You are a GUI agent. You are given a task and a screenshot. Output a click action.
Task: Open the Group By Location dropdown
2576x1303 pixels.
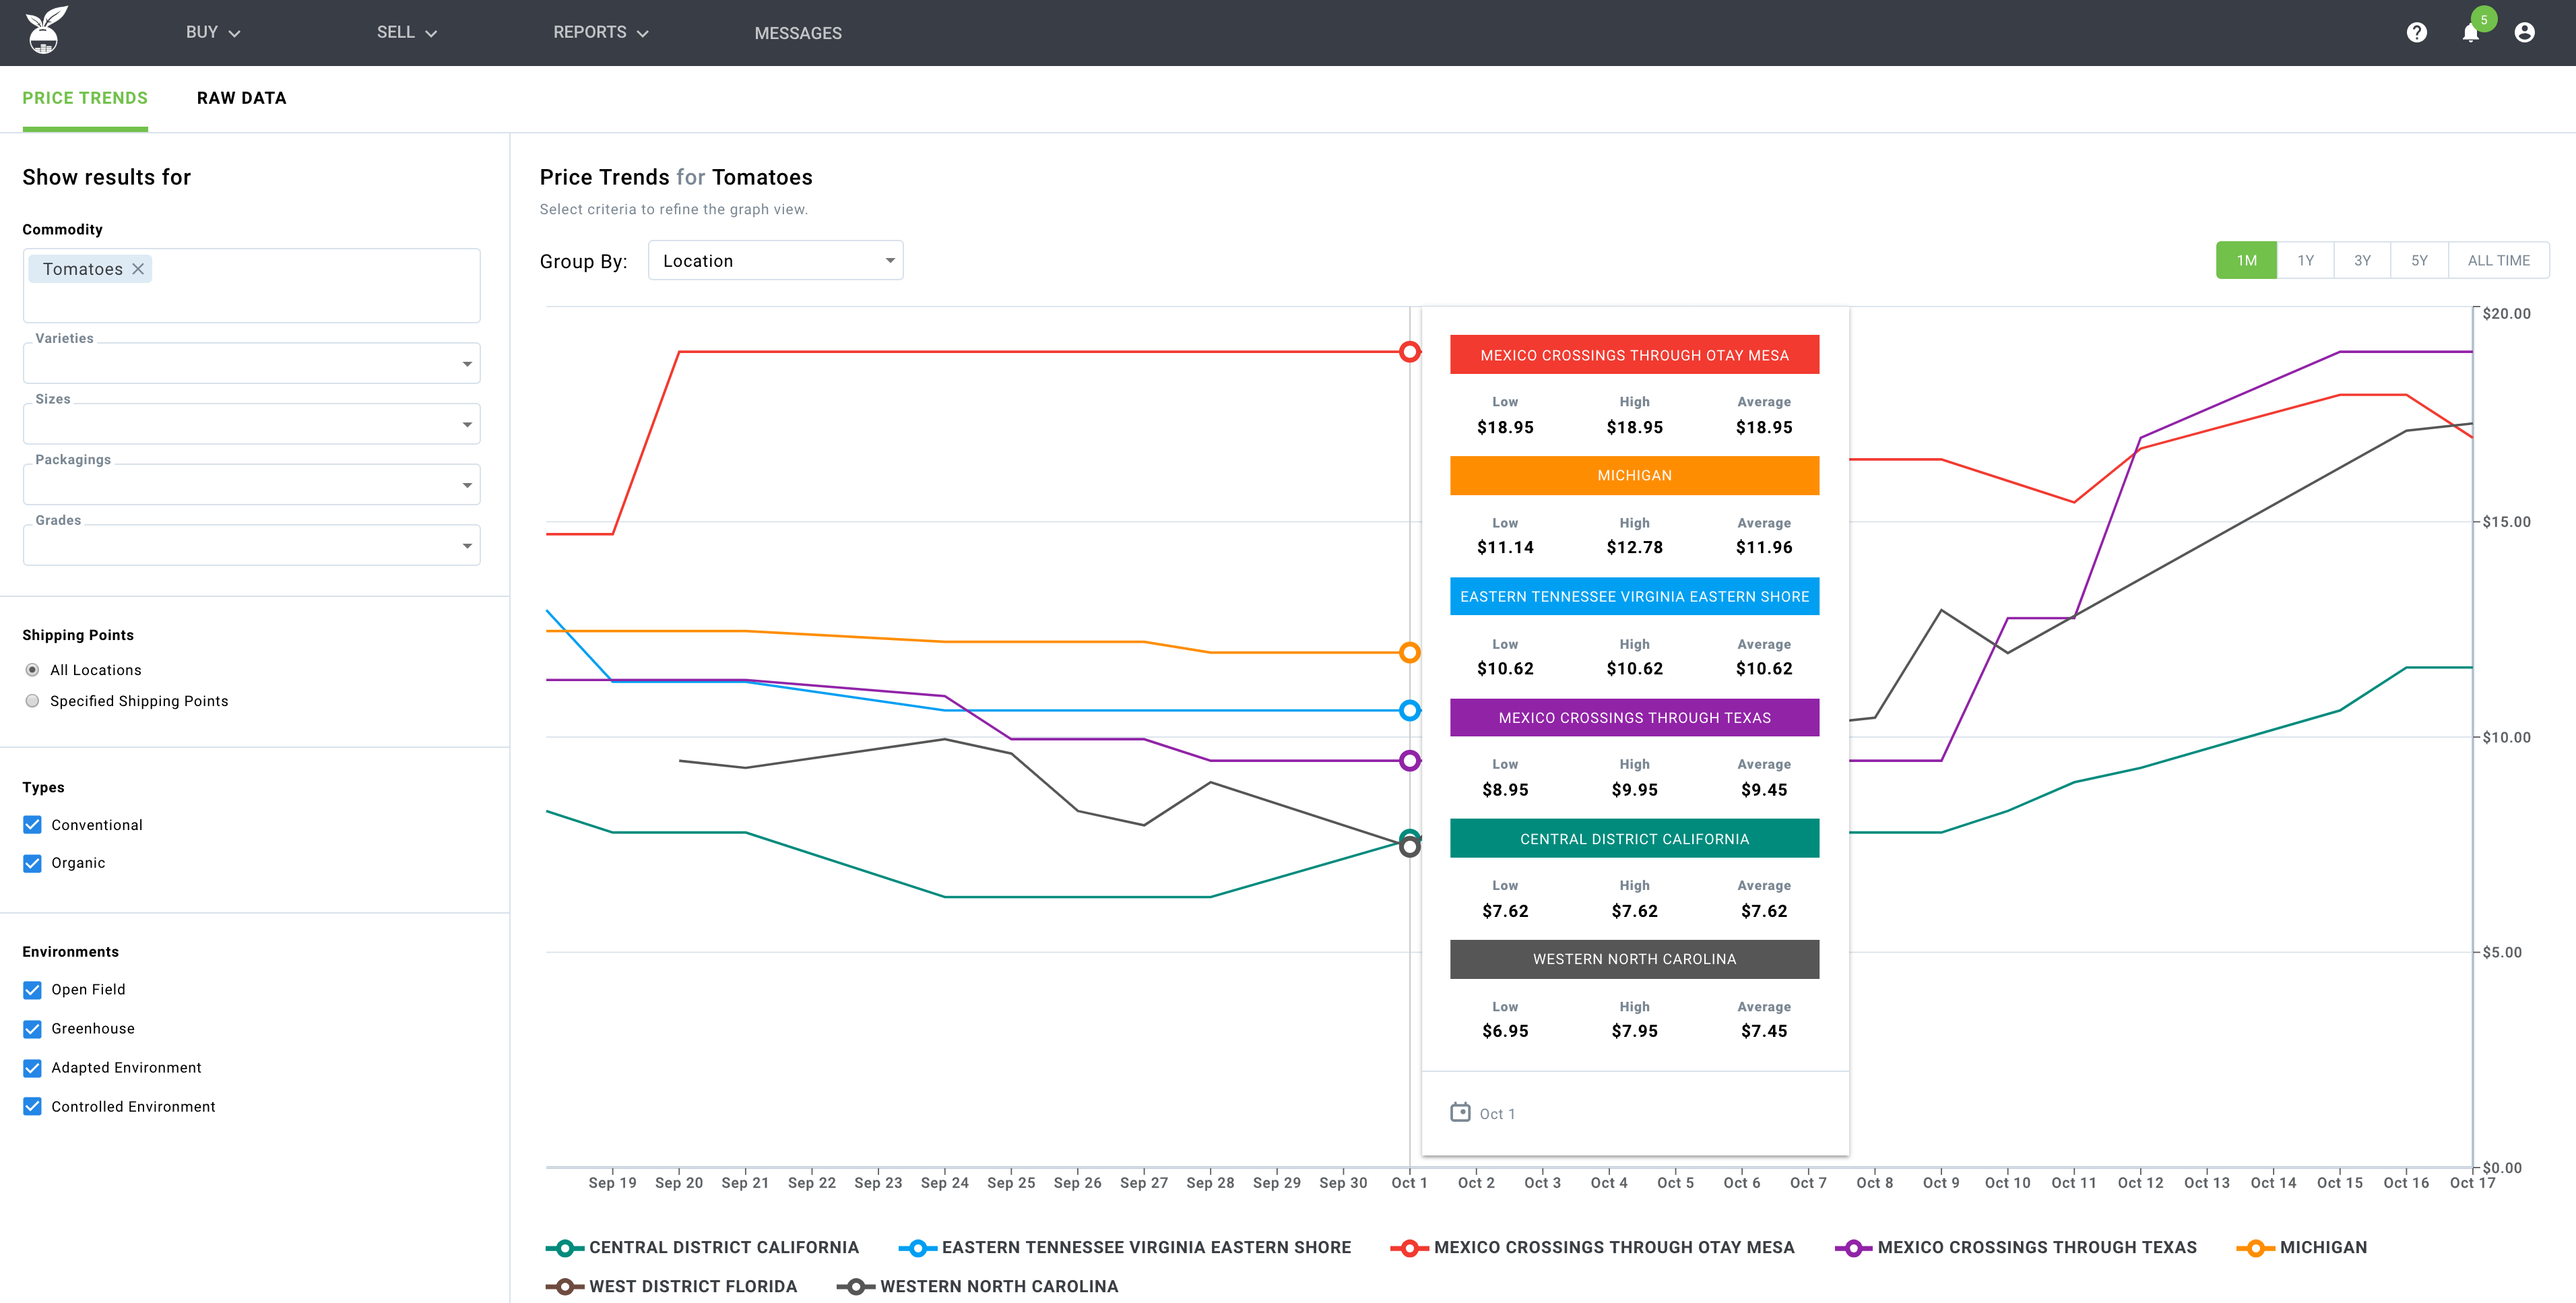[x=775, y=261]
